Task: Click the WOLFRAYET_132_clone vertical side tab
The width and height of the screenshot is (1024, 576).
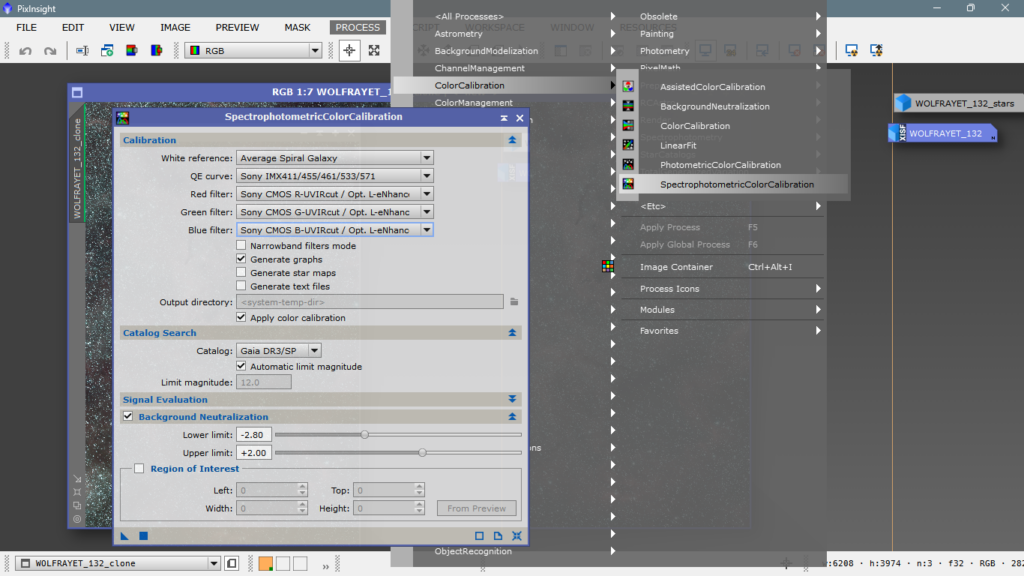Action: point(77,168)
